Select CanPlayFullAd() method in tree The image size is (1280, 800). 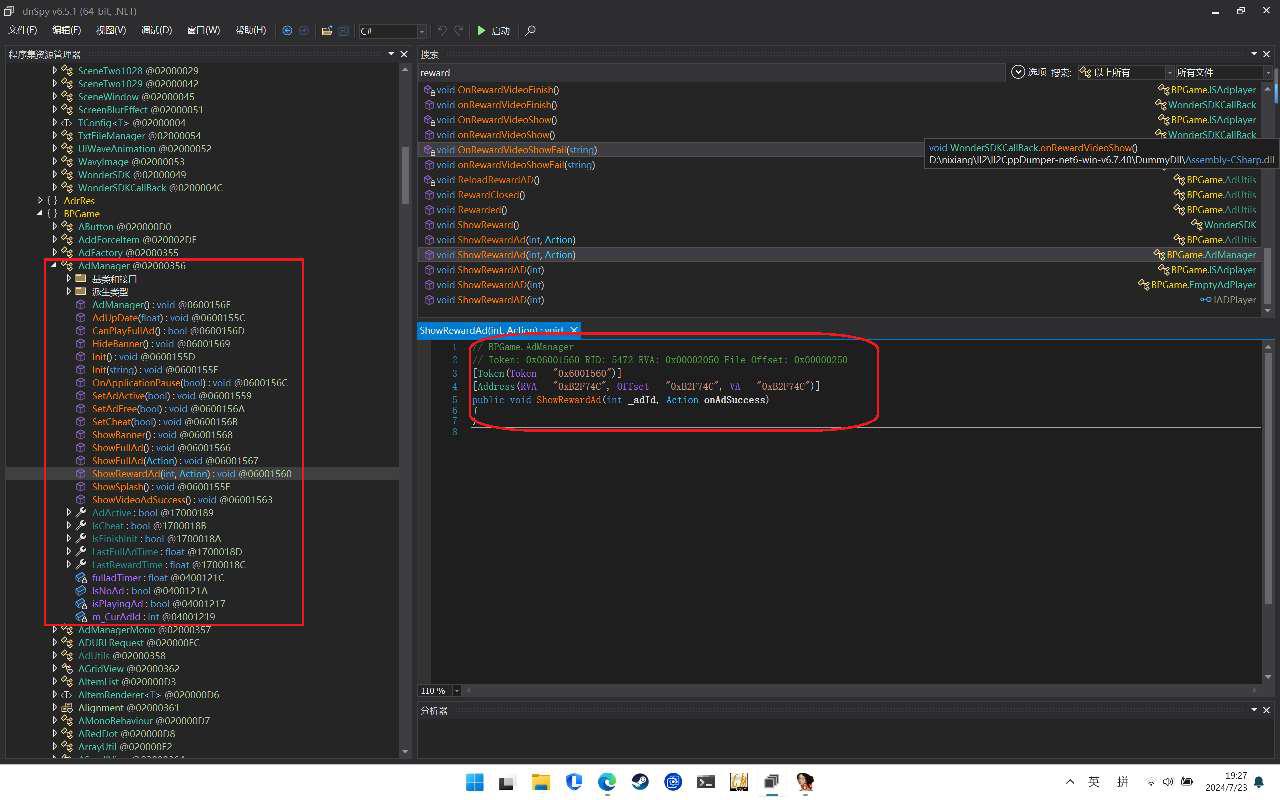click(168, 331)
